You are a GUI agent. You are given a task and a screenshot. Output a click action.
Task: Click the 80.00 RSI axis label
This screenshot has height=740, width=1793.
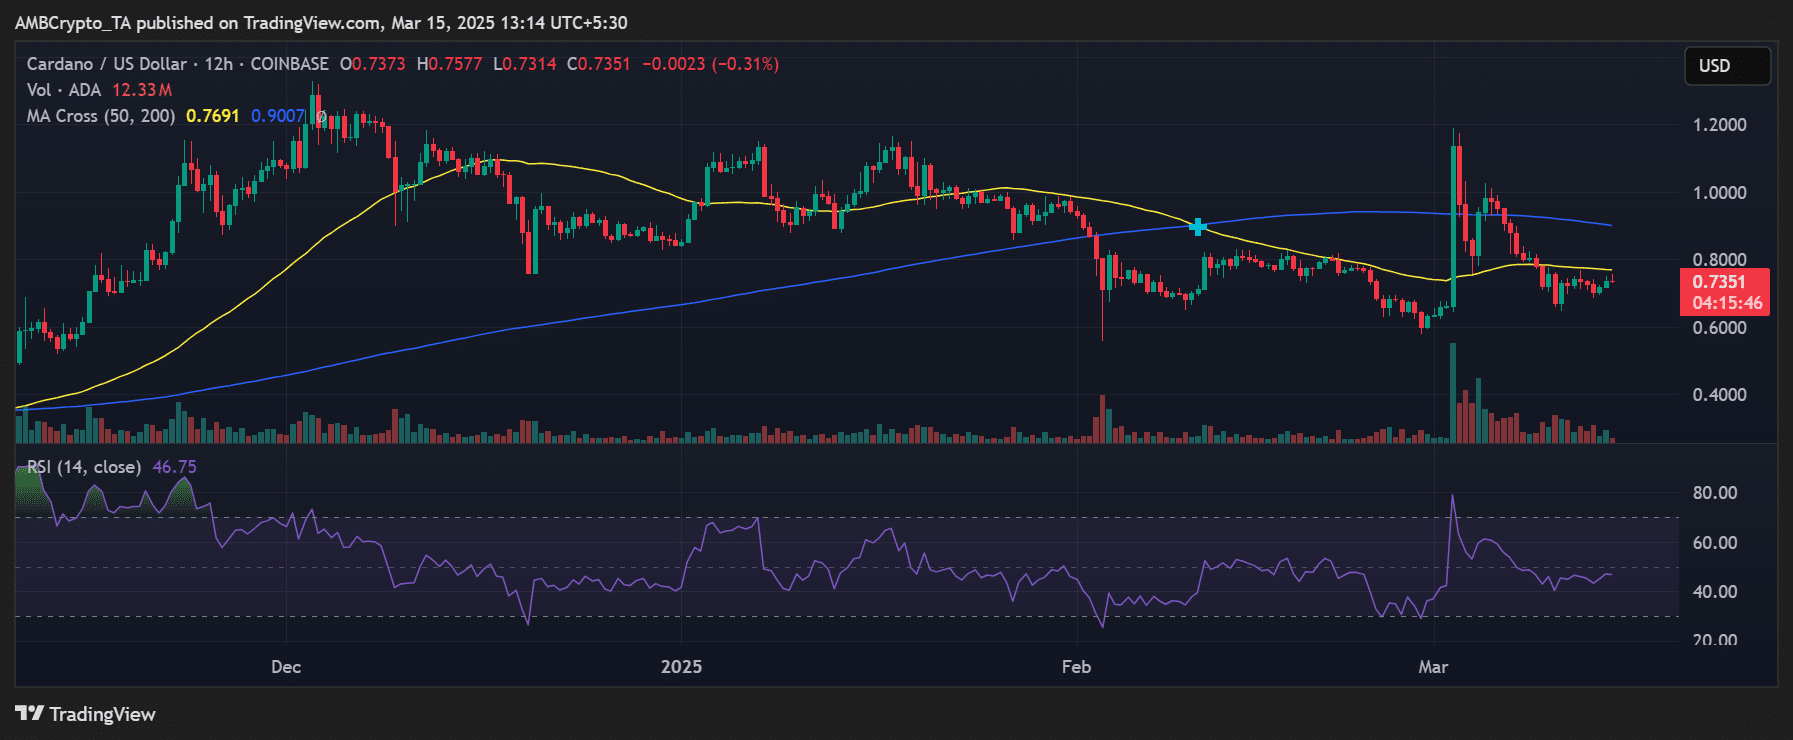pos(1715,493)
